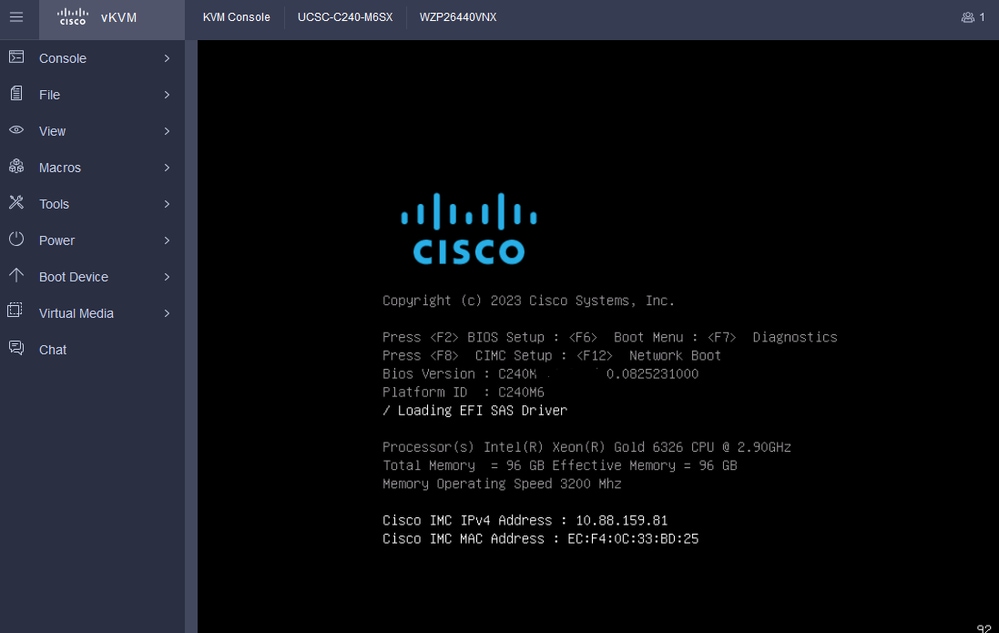Viewport: 999px width, 633px height.
Task: Open the Tools menu item
Action: pyautogui.click(x=92, y=204)
